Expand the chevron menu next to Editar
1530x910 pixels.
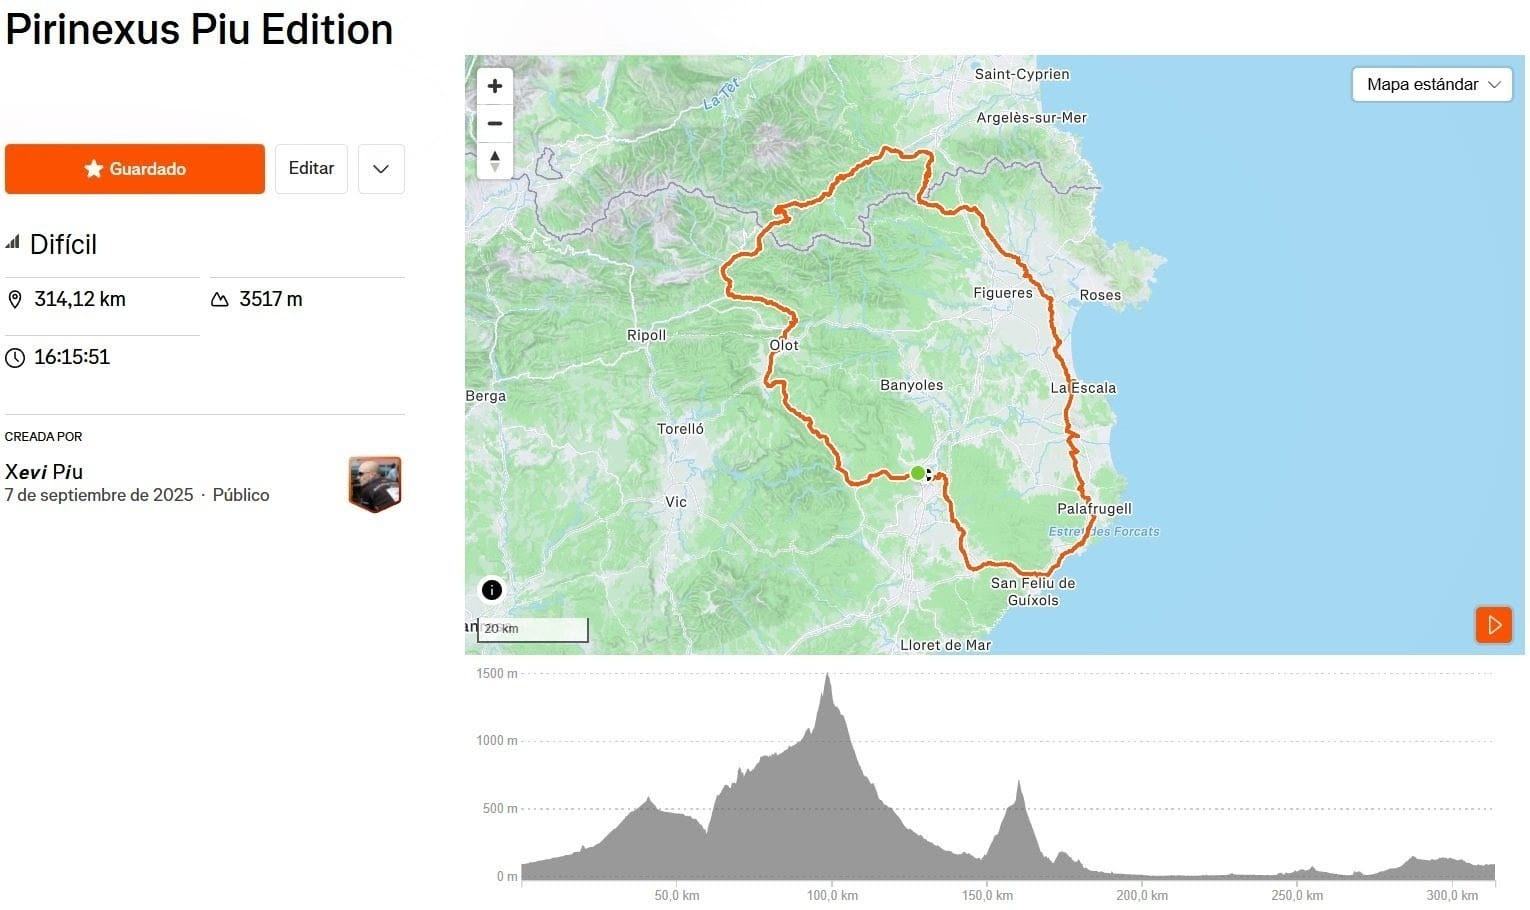381,169
